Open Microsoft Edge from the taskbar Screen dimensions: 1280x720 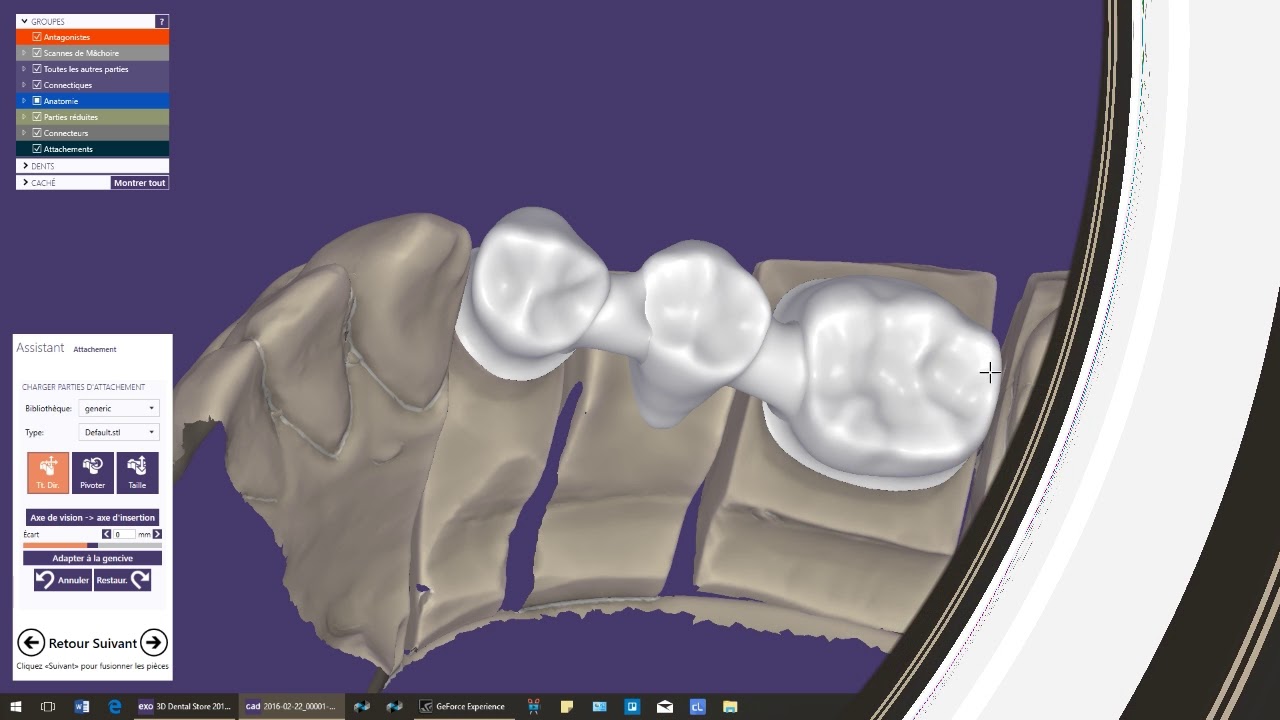tap(115, 706)
